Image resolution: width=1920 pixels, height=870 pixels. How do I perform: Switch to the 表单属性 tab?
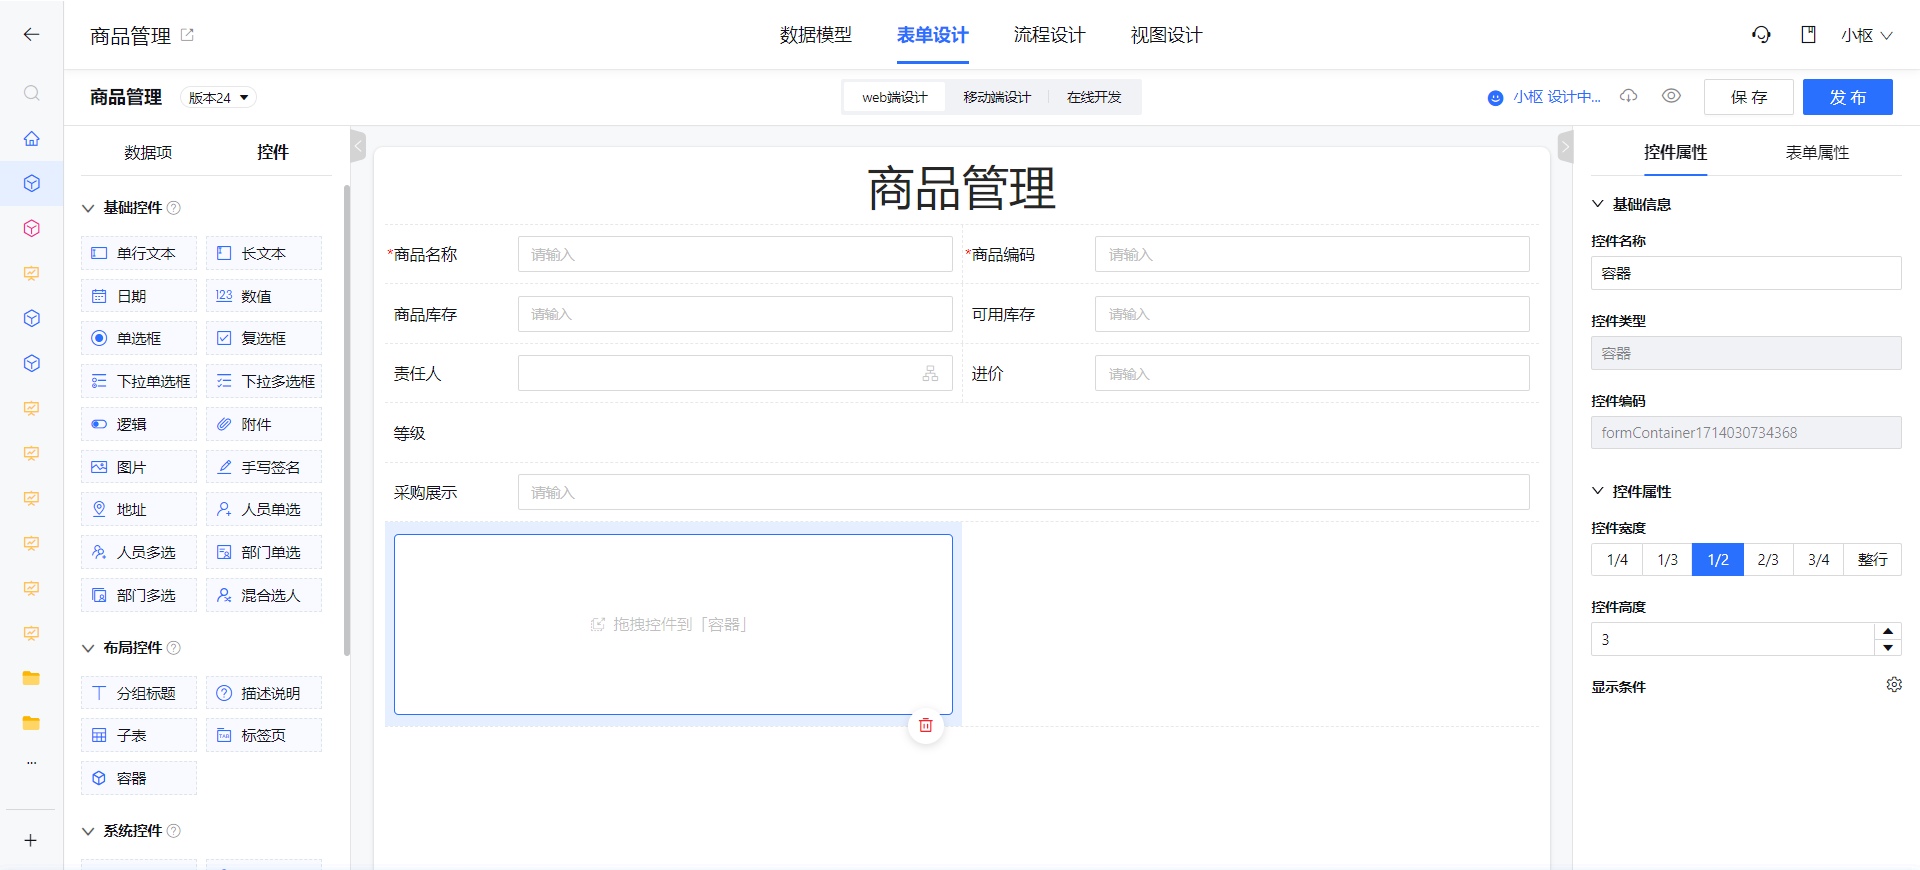[x=1817, y=152]
